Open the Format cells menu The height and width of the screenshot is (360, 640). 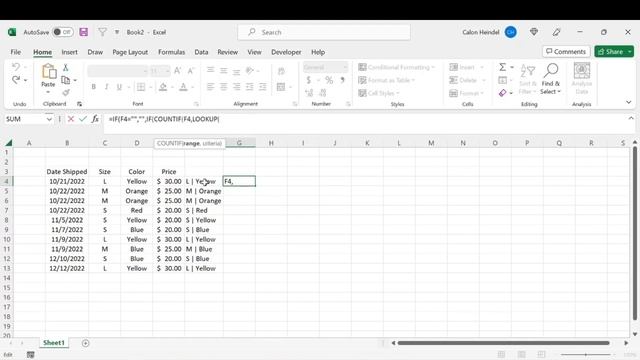click(x=467, y=93)
